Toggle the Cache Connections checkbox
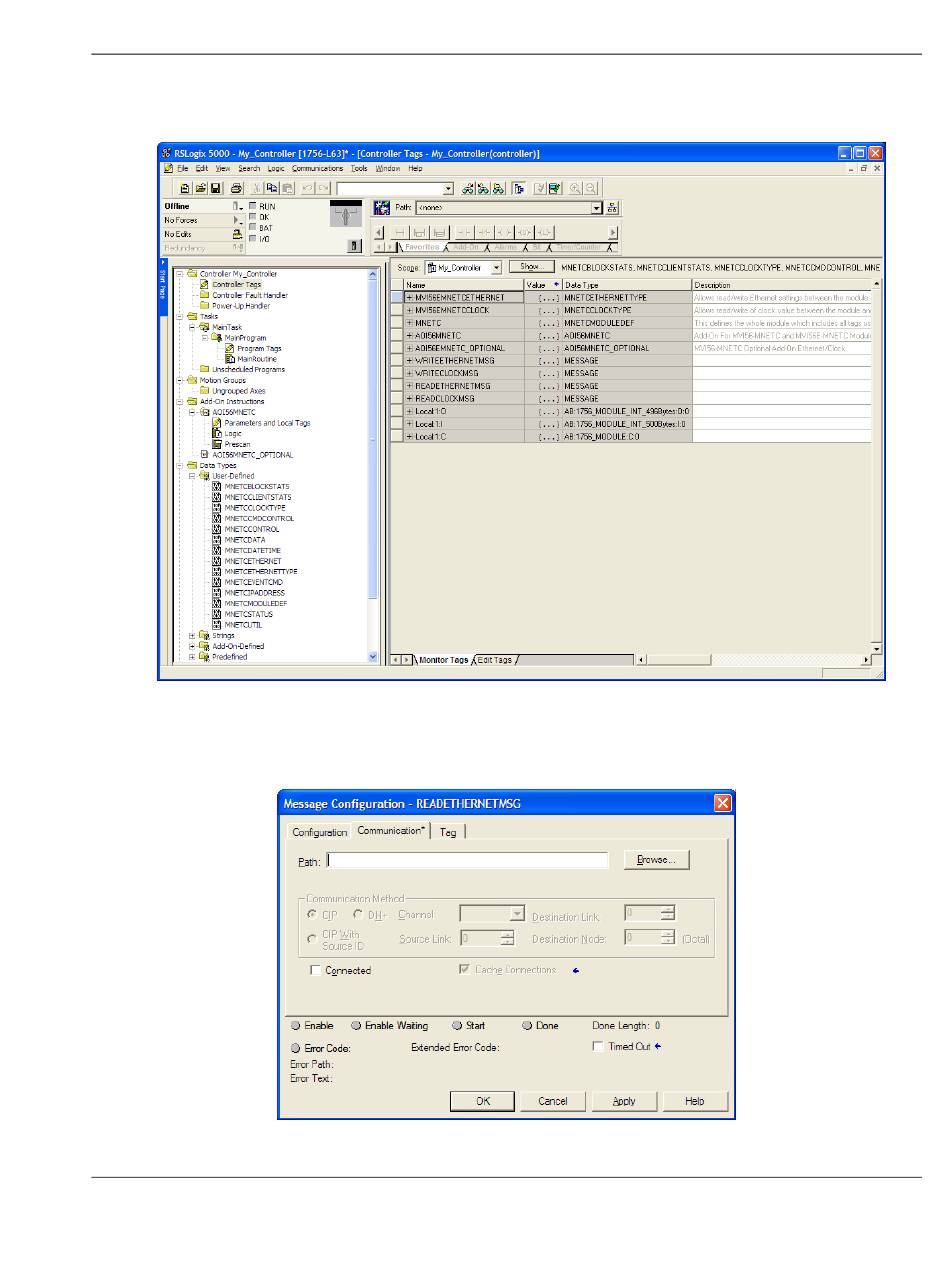The width and height of the screenshot is (950, 1267). [466, 970]
